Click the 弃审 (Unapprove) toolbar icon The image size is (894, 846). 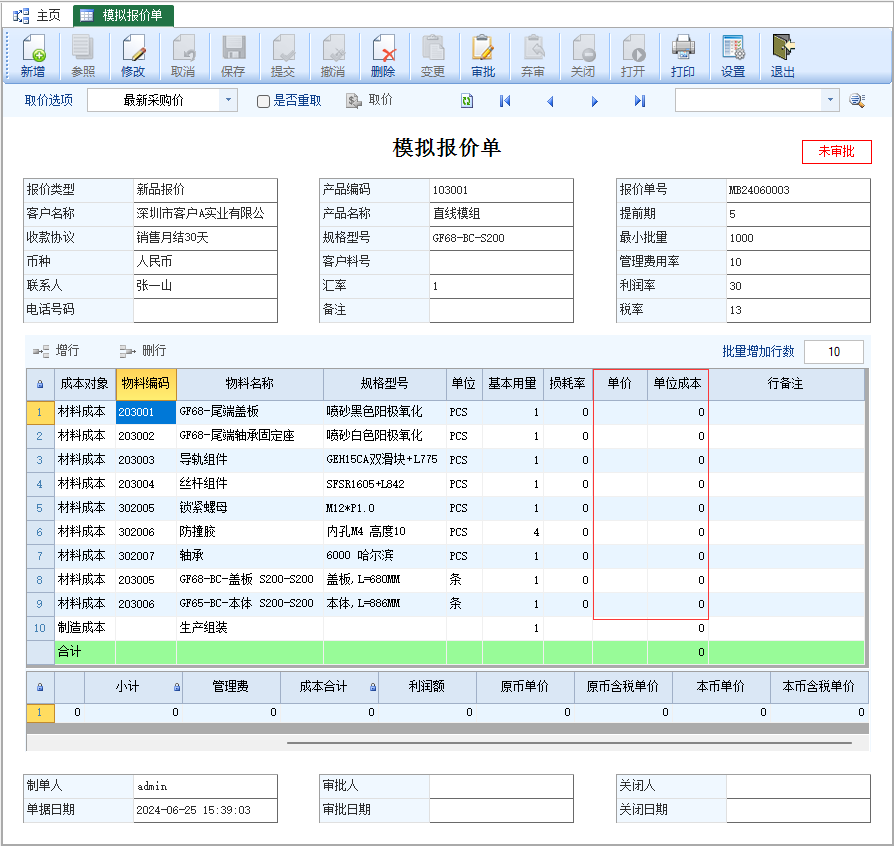coord(533,55)
